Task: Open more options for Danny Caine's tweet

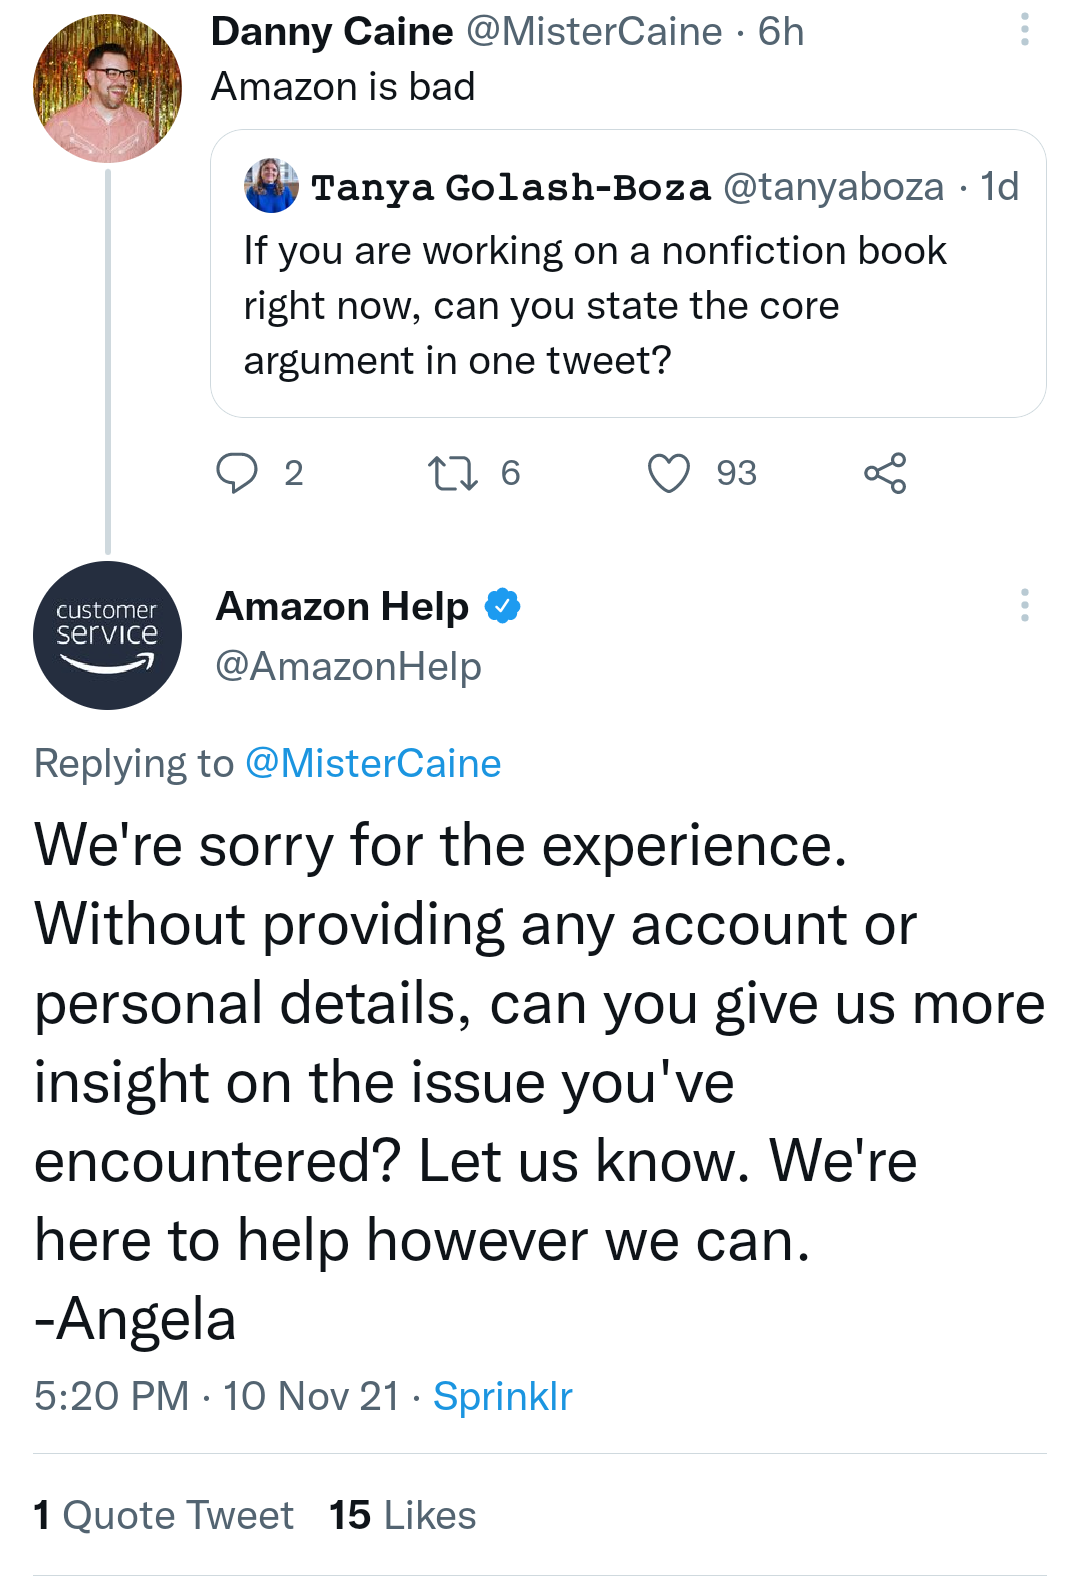Action: [x=1024, y=30]
